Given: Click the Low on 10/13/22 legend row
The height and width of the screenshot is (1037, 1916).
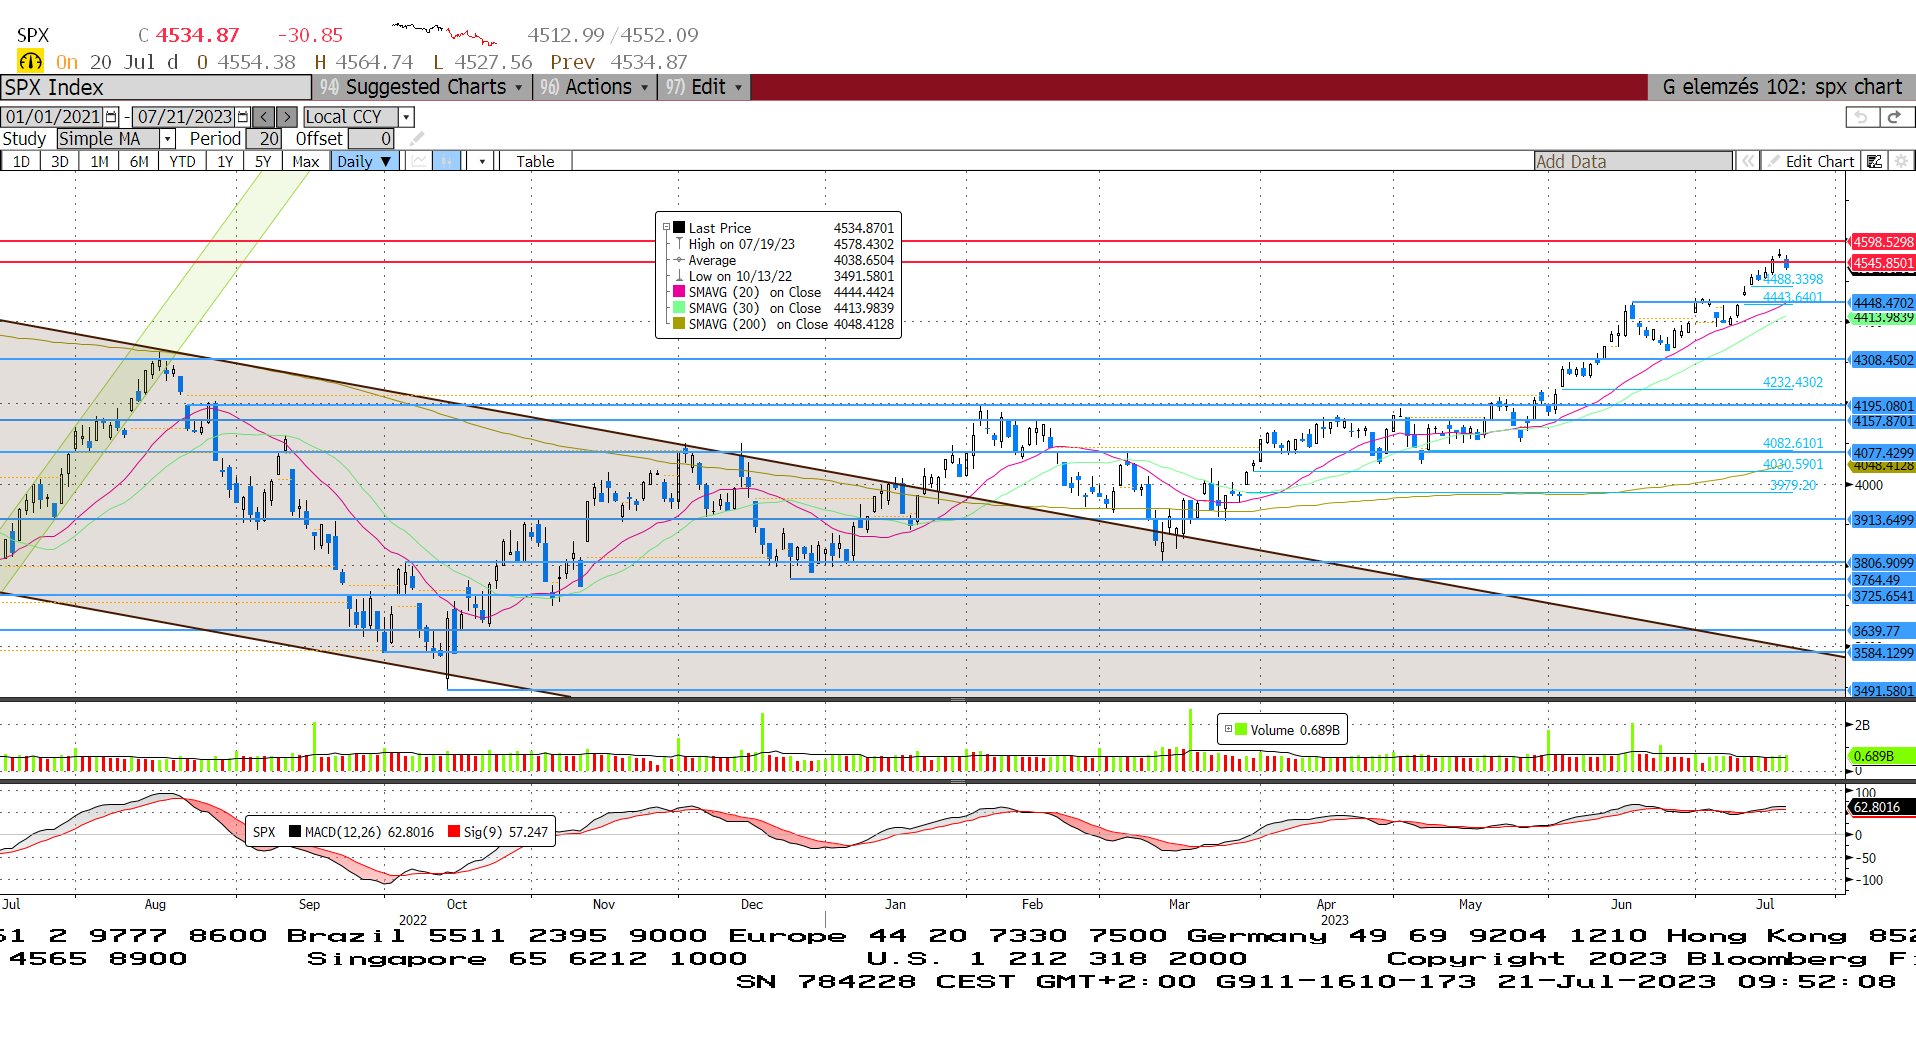Looking at the screenshot, I should [x=785, y=276].
